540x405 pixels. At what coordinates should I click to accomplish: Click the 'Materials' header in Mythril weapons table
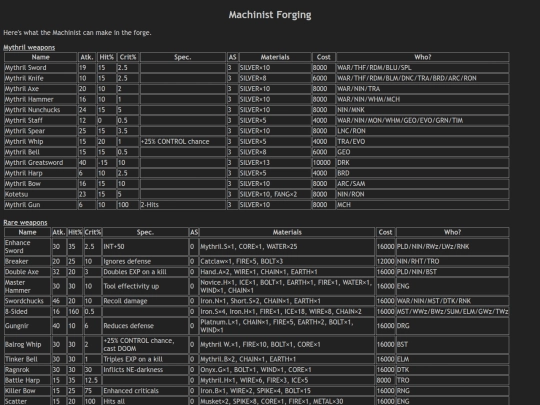click(275, 57)
